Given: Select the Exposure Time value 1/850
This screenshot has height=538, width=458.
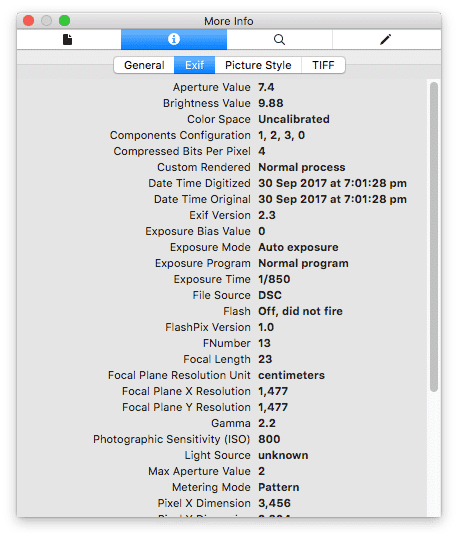Looking at the screenshot, I should 274,279.
